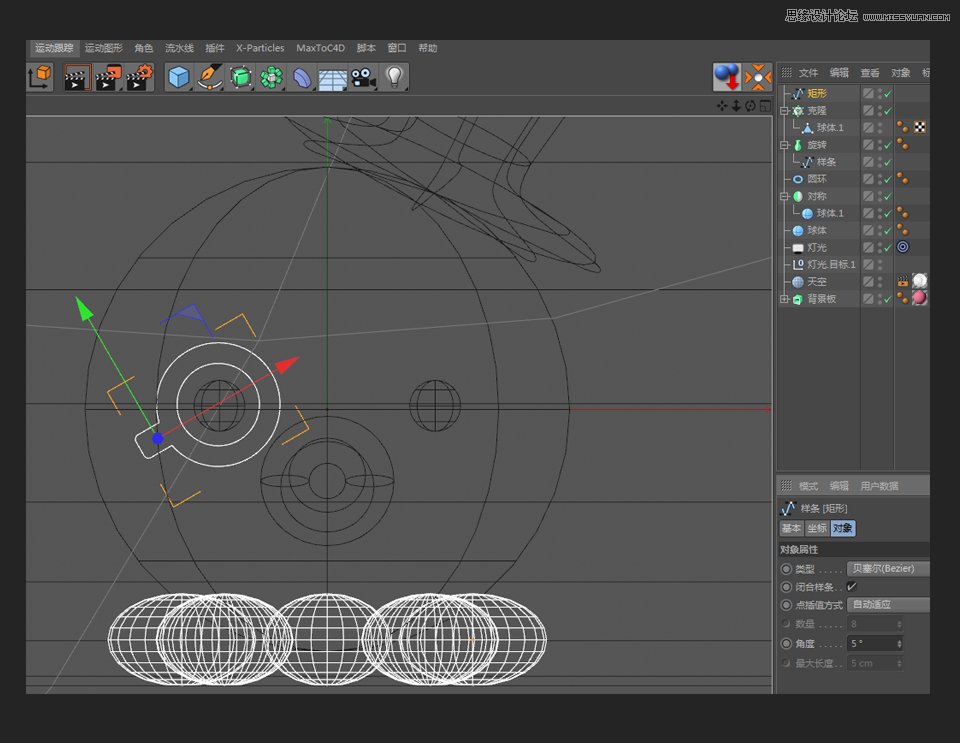Open the 类型 Bezier type dropdown
960x743 pixels.
[x=887, y=569]
